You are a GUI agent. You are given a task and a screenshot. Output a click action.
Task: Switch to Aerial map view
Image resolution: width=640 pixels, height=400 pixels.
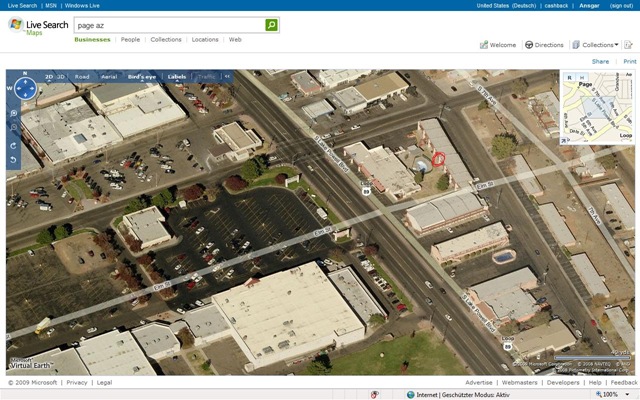point(109,76)
